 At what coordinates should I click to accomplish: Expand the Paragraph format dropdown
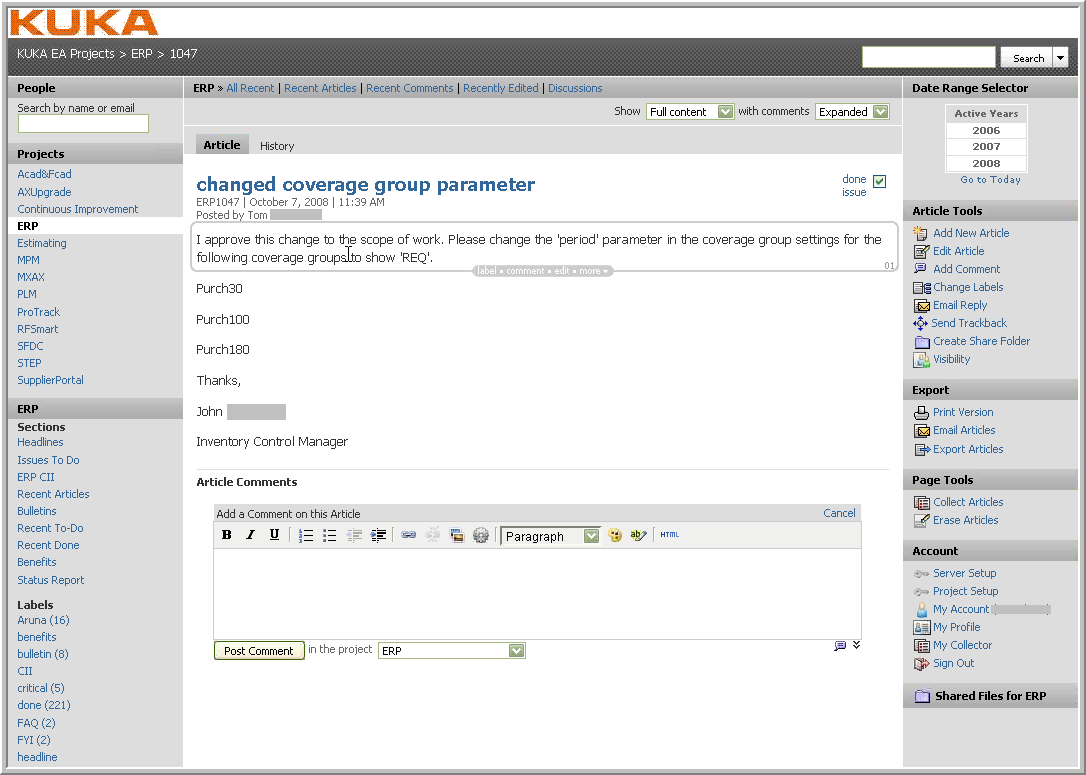point(550,536)
